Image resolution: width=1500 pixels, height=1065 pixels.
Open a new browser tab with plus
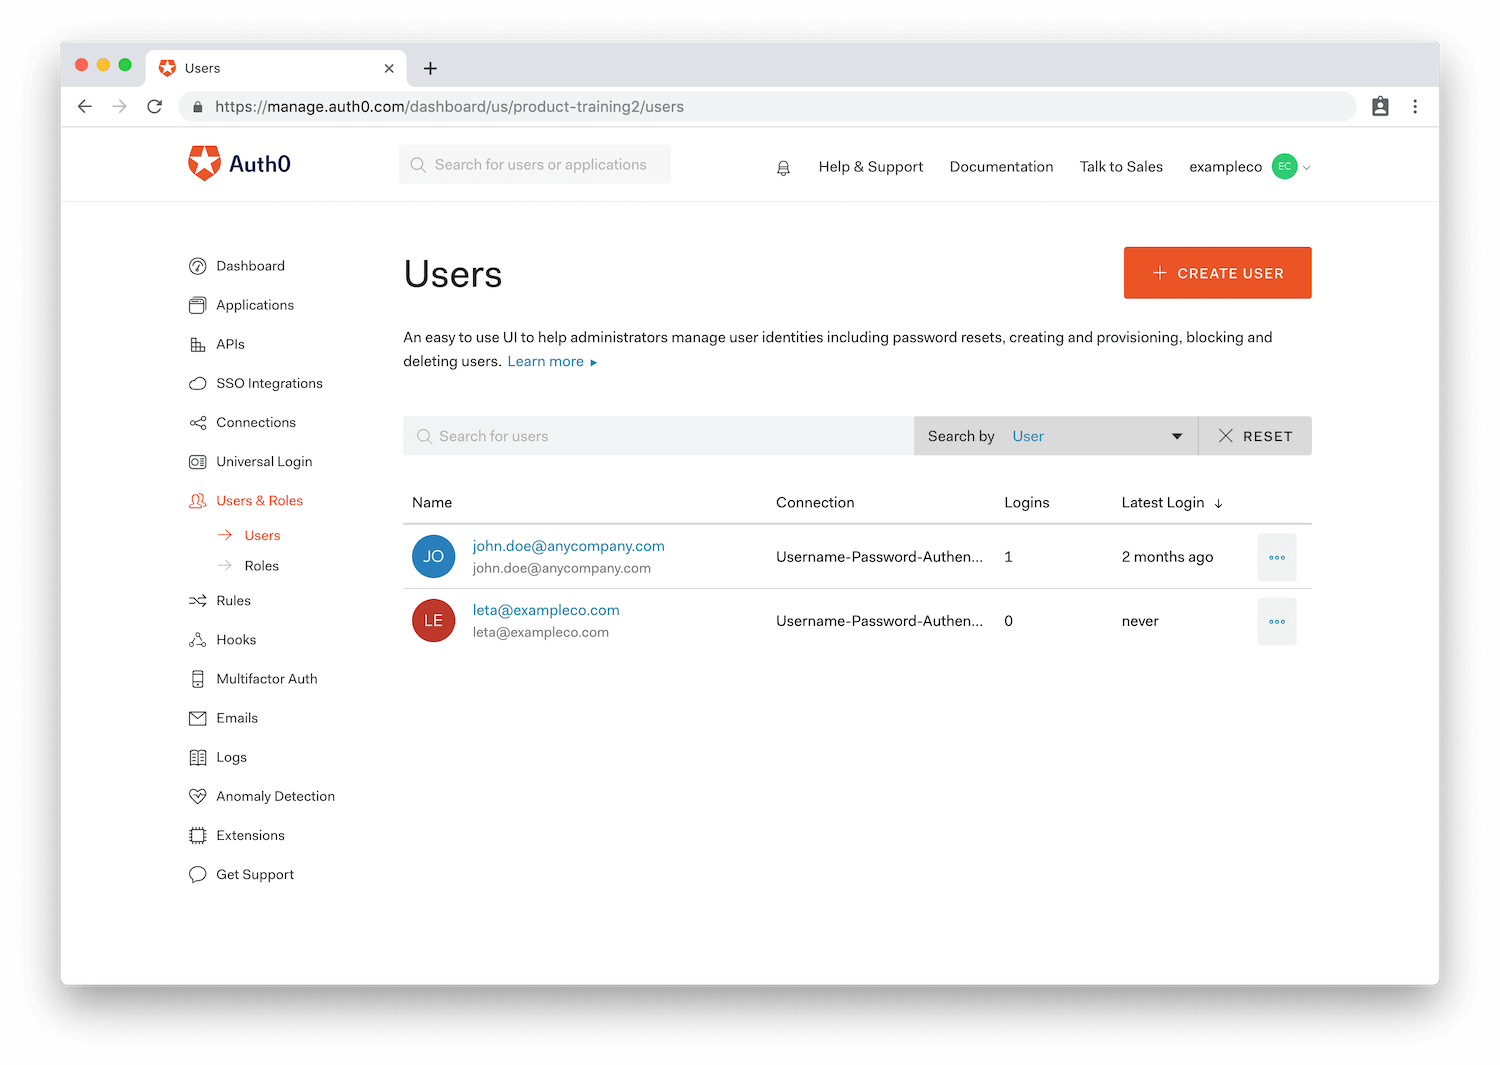coord(430,68)
